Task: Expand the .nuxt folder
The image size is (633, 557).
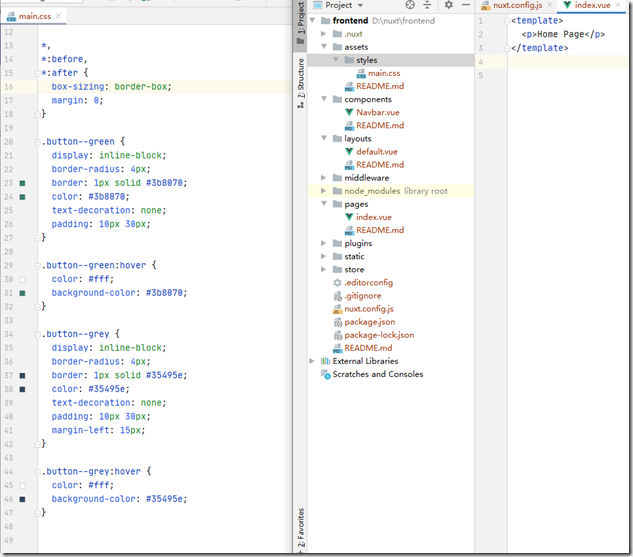Action: tap(323, 34)
